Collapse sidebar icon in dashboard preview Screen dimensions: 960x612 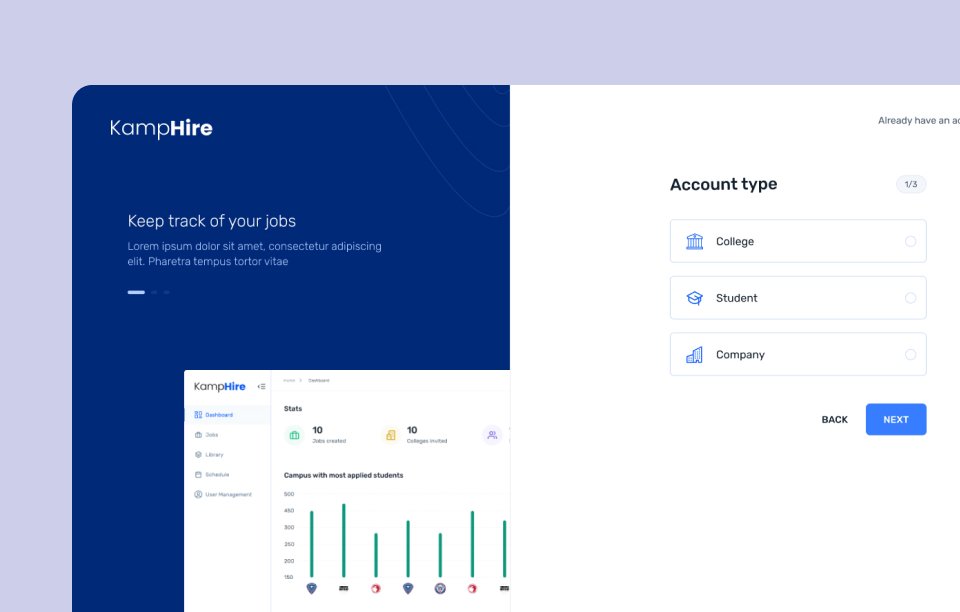point(261,386)
